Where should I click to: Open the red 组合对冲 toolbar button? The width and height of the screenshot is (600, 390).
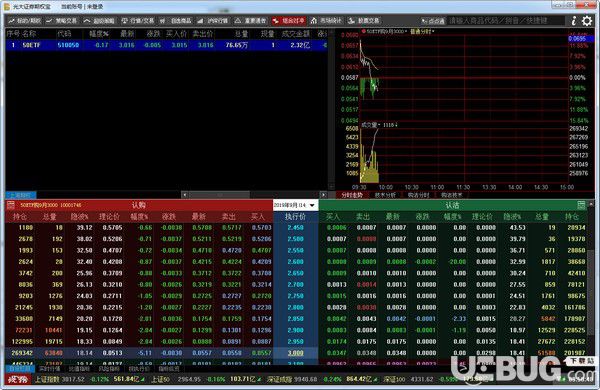click(x=289, y=21)
